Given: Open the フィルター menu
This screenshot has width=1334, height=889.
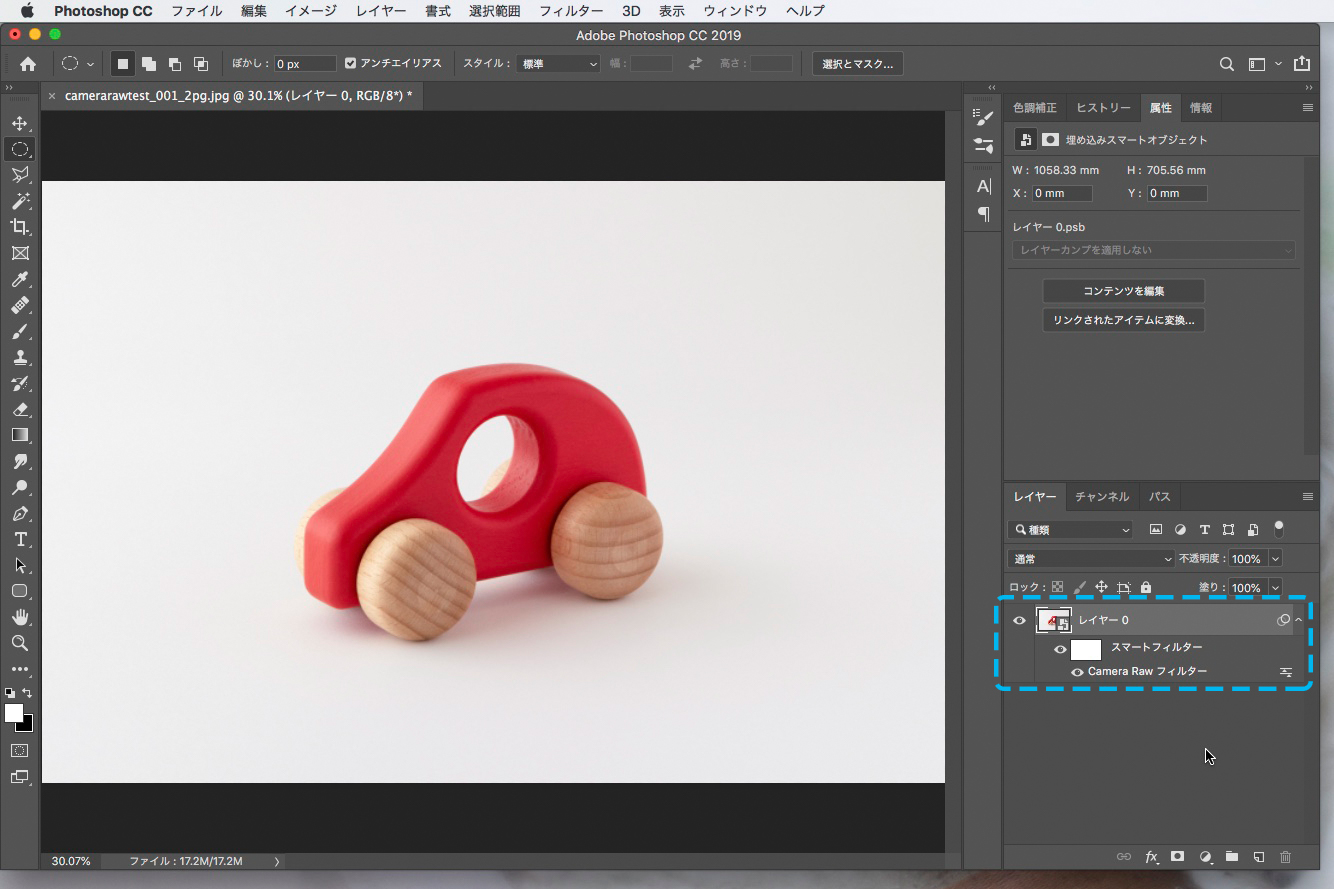Looking at the screenshot, I should point(570,11).
